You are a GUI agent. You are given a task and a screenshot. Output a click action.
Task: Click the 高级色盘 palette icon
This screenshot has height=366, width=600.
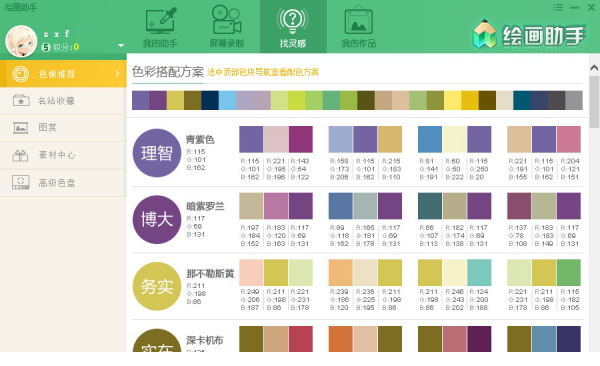click(x=21, y=183)
